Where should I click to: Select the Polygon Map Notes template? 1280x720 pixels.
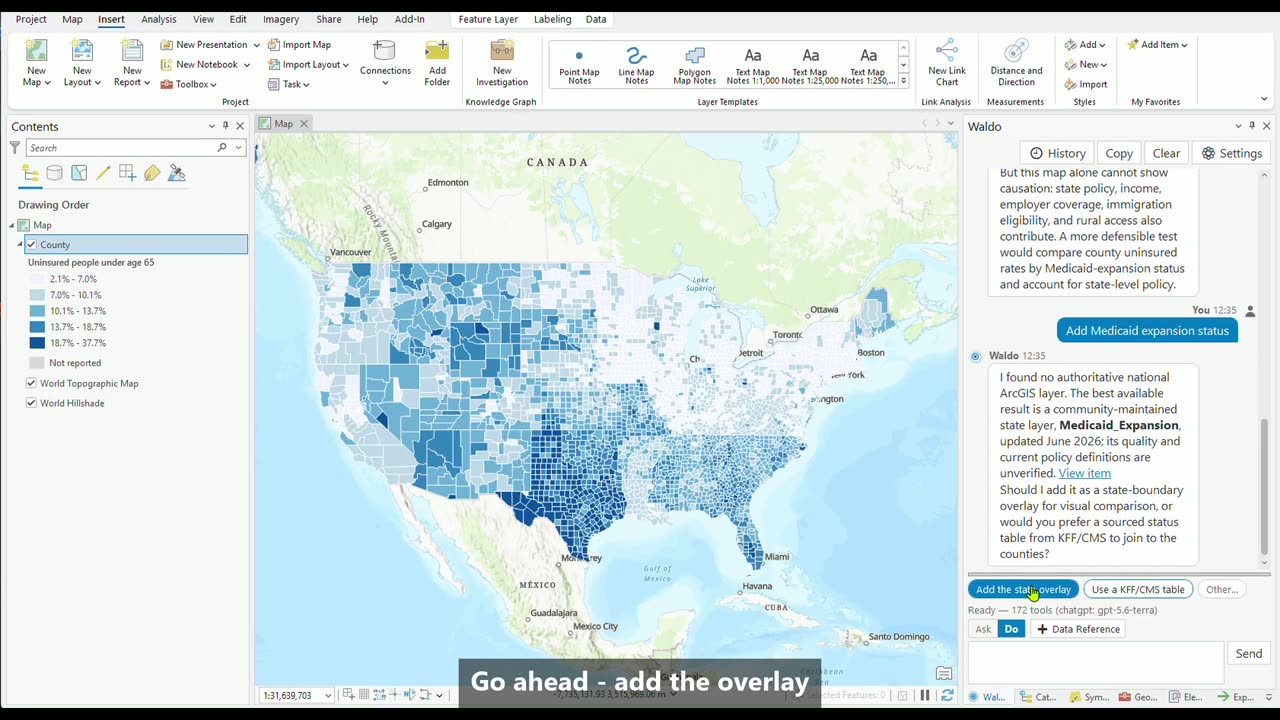point(694,66)
